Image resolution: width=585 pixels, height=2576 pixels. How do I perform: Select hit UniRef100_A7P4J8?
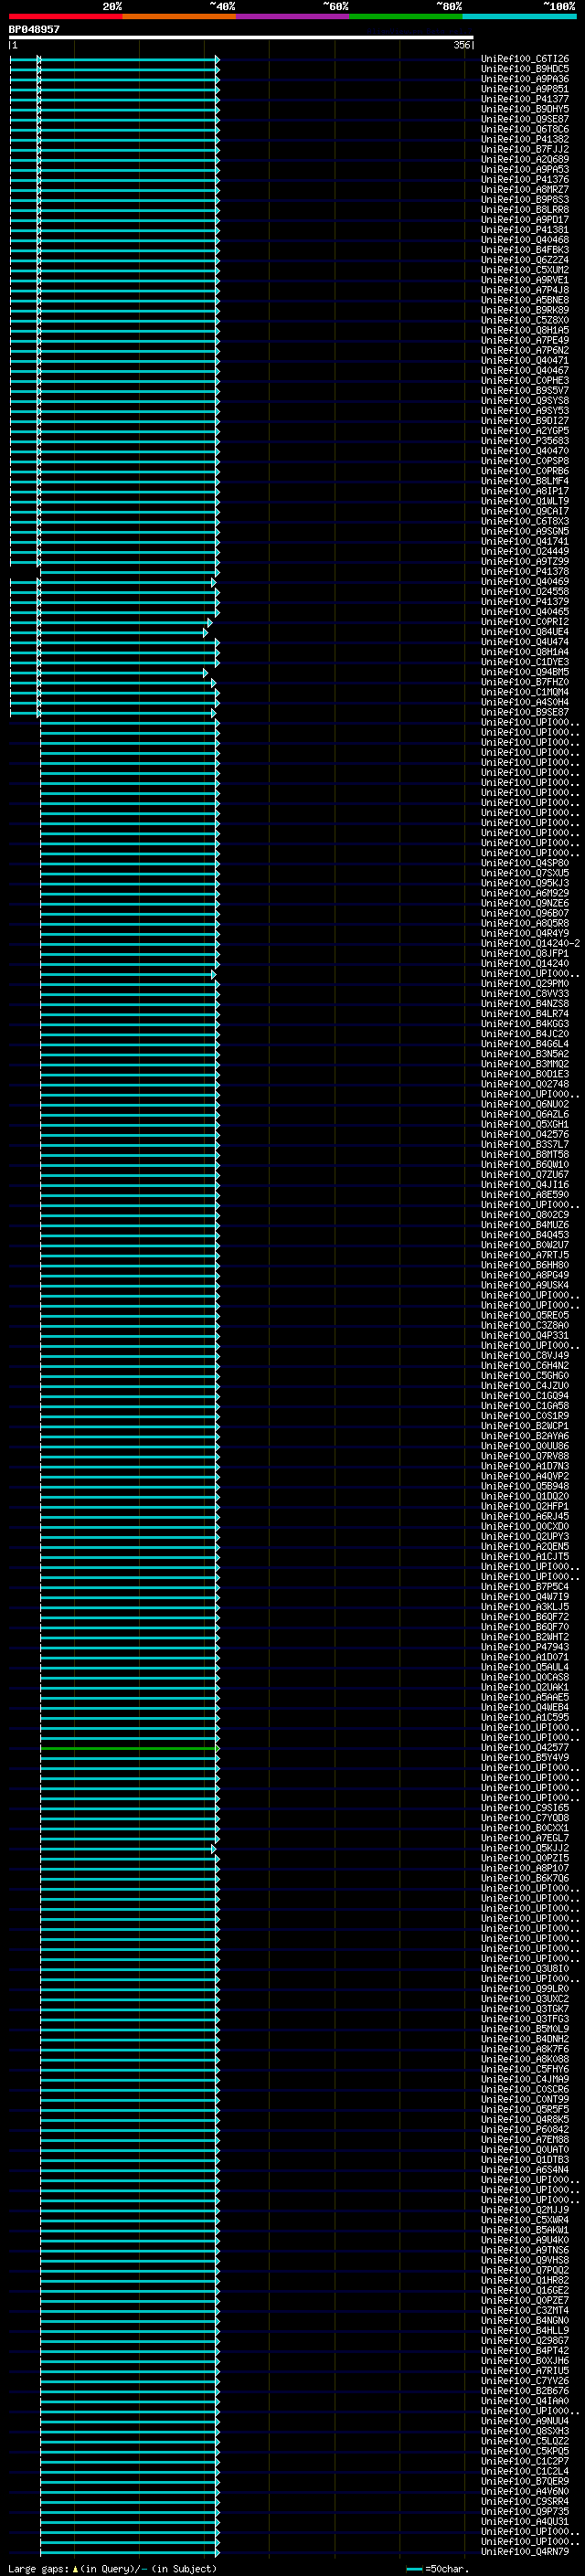pyautogui.click(x=525, y=290)
